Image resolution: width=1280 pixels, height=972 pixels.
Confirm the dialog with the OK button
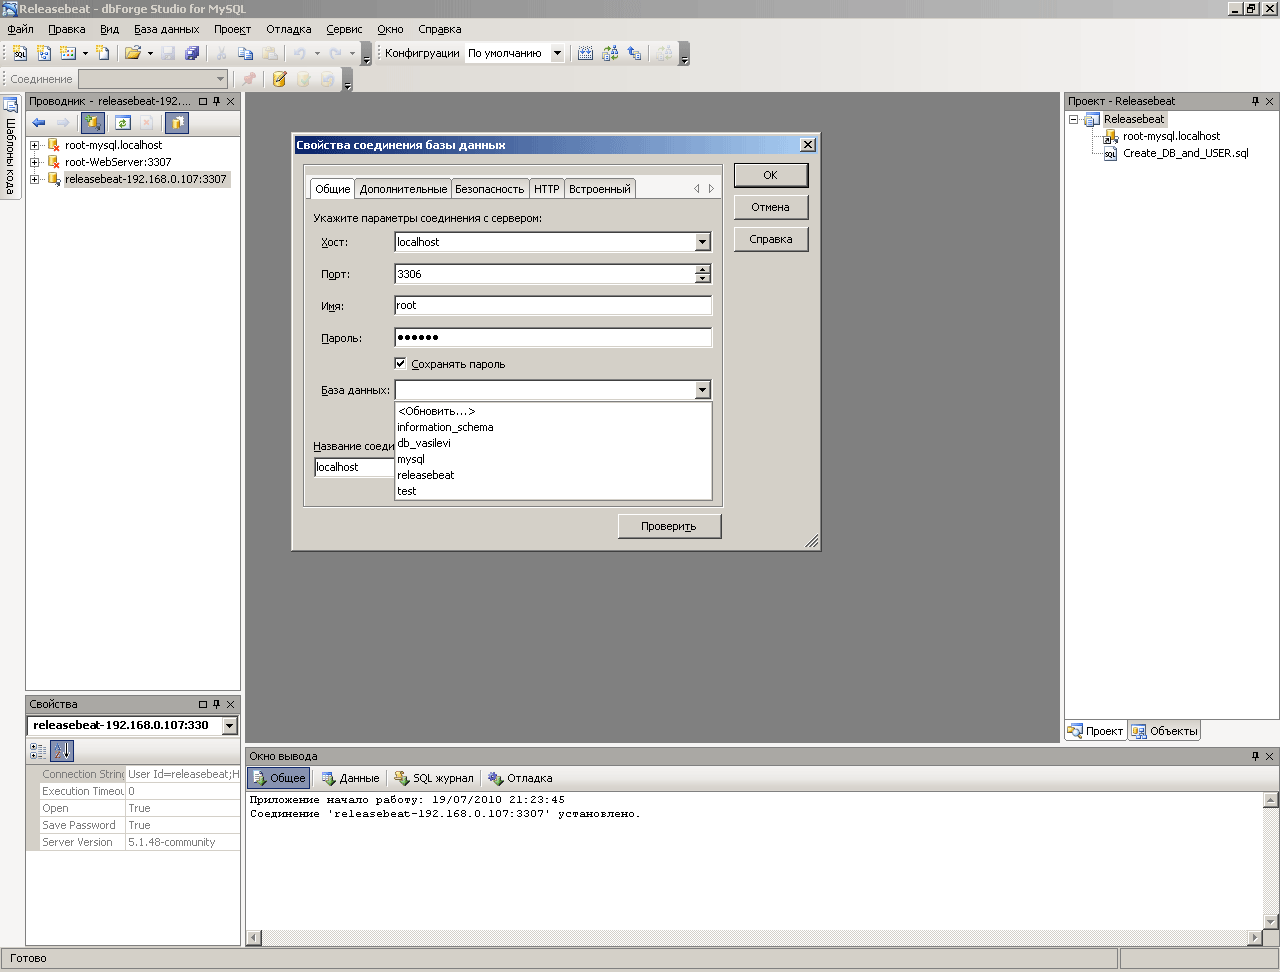tap(770, 175)
